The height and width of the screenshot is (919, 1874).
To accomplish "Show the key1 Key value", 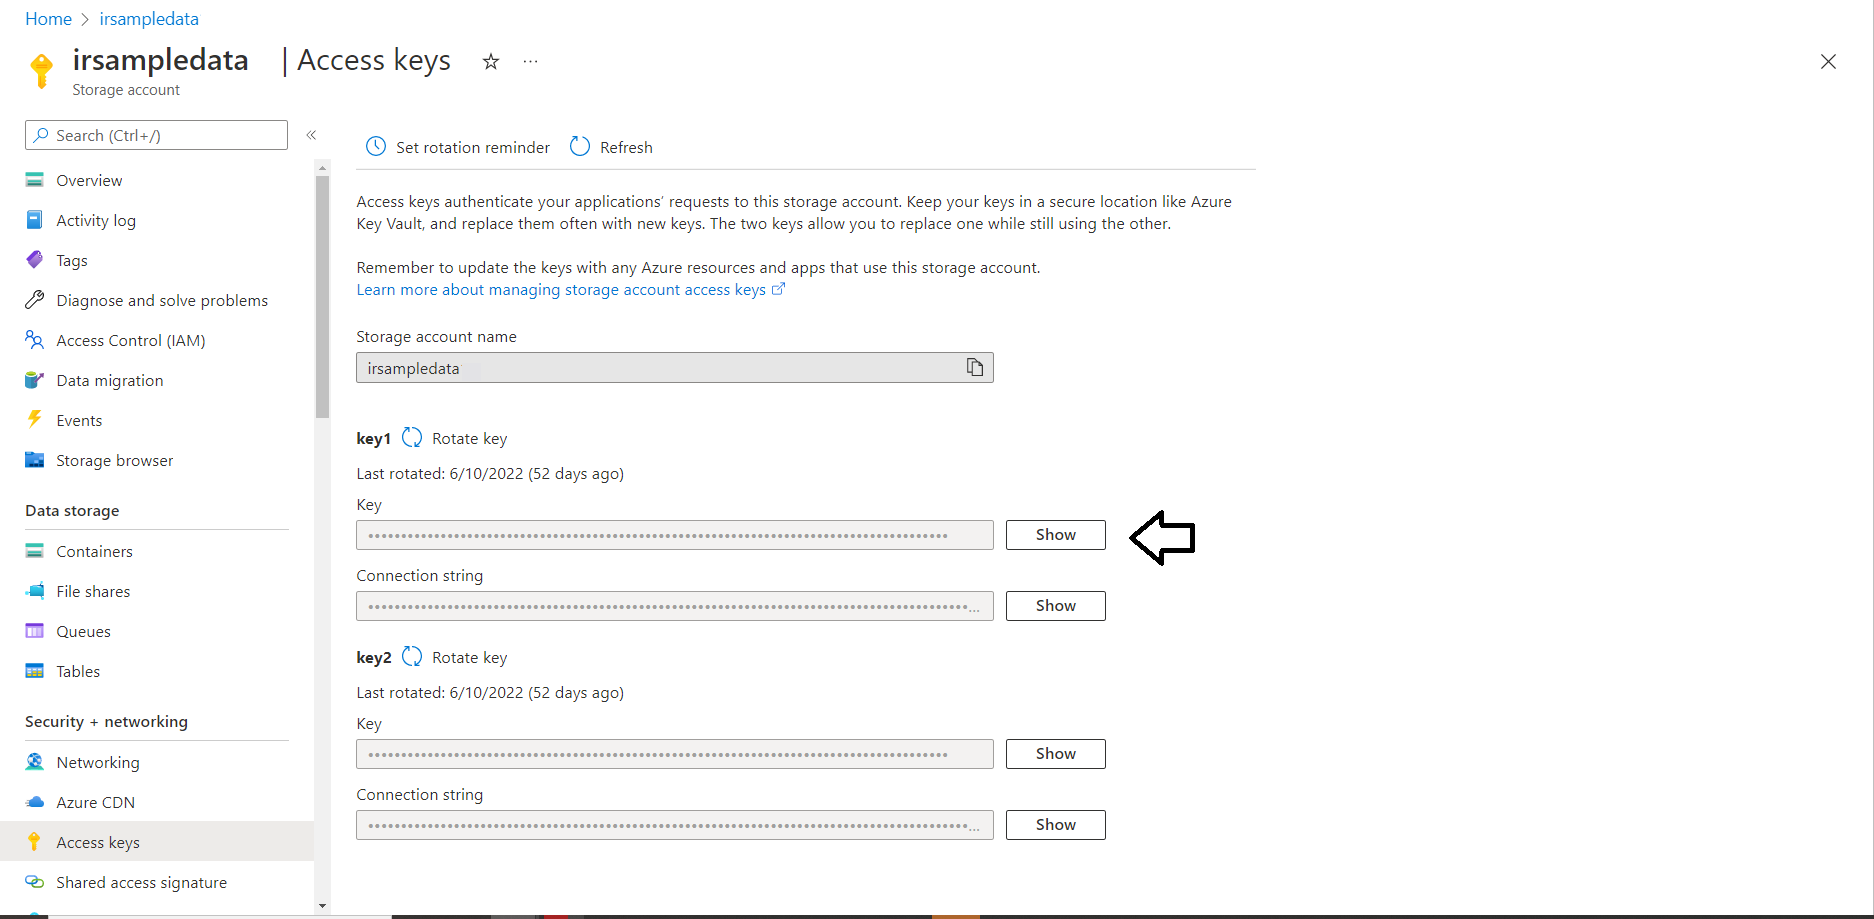I will [1056, 535].
